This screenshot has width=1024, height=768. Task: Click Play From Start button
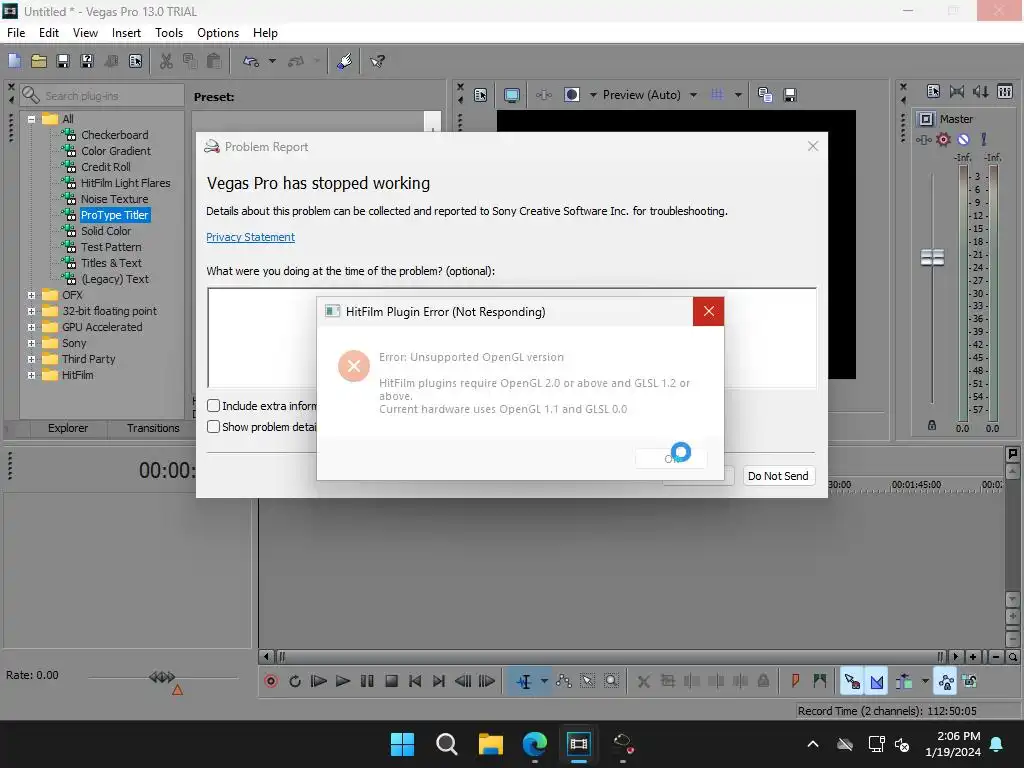pos(319,681)
